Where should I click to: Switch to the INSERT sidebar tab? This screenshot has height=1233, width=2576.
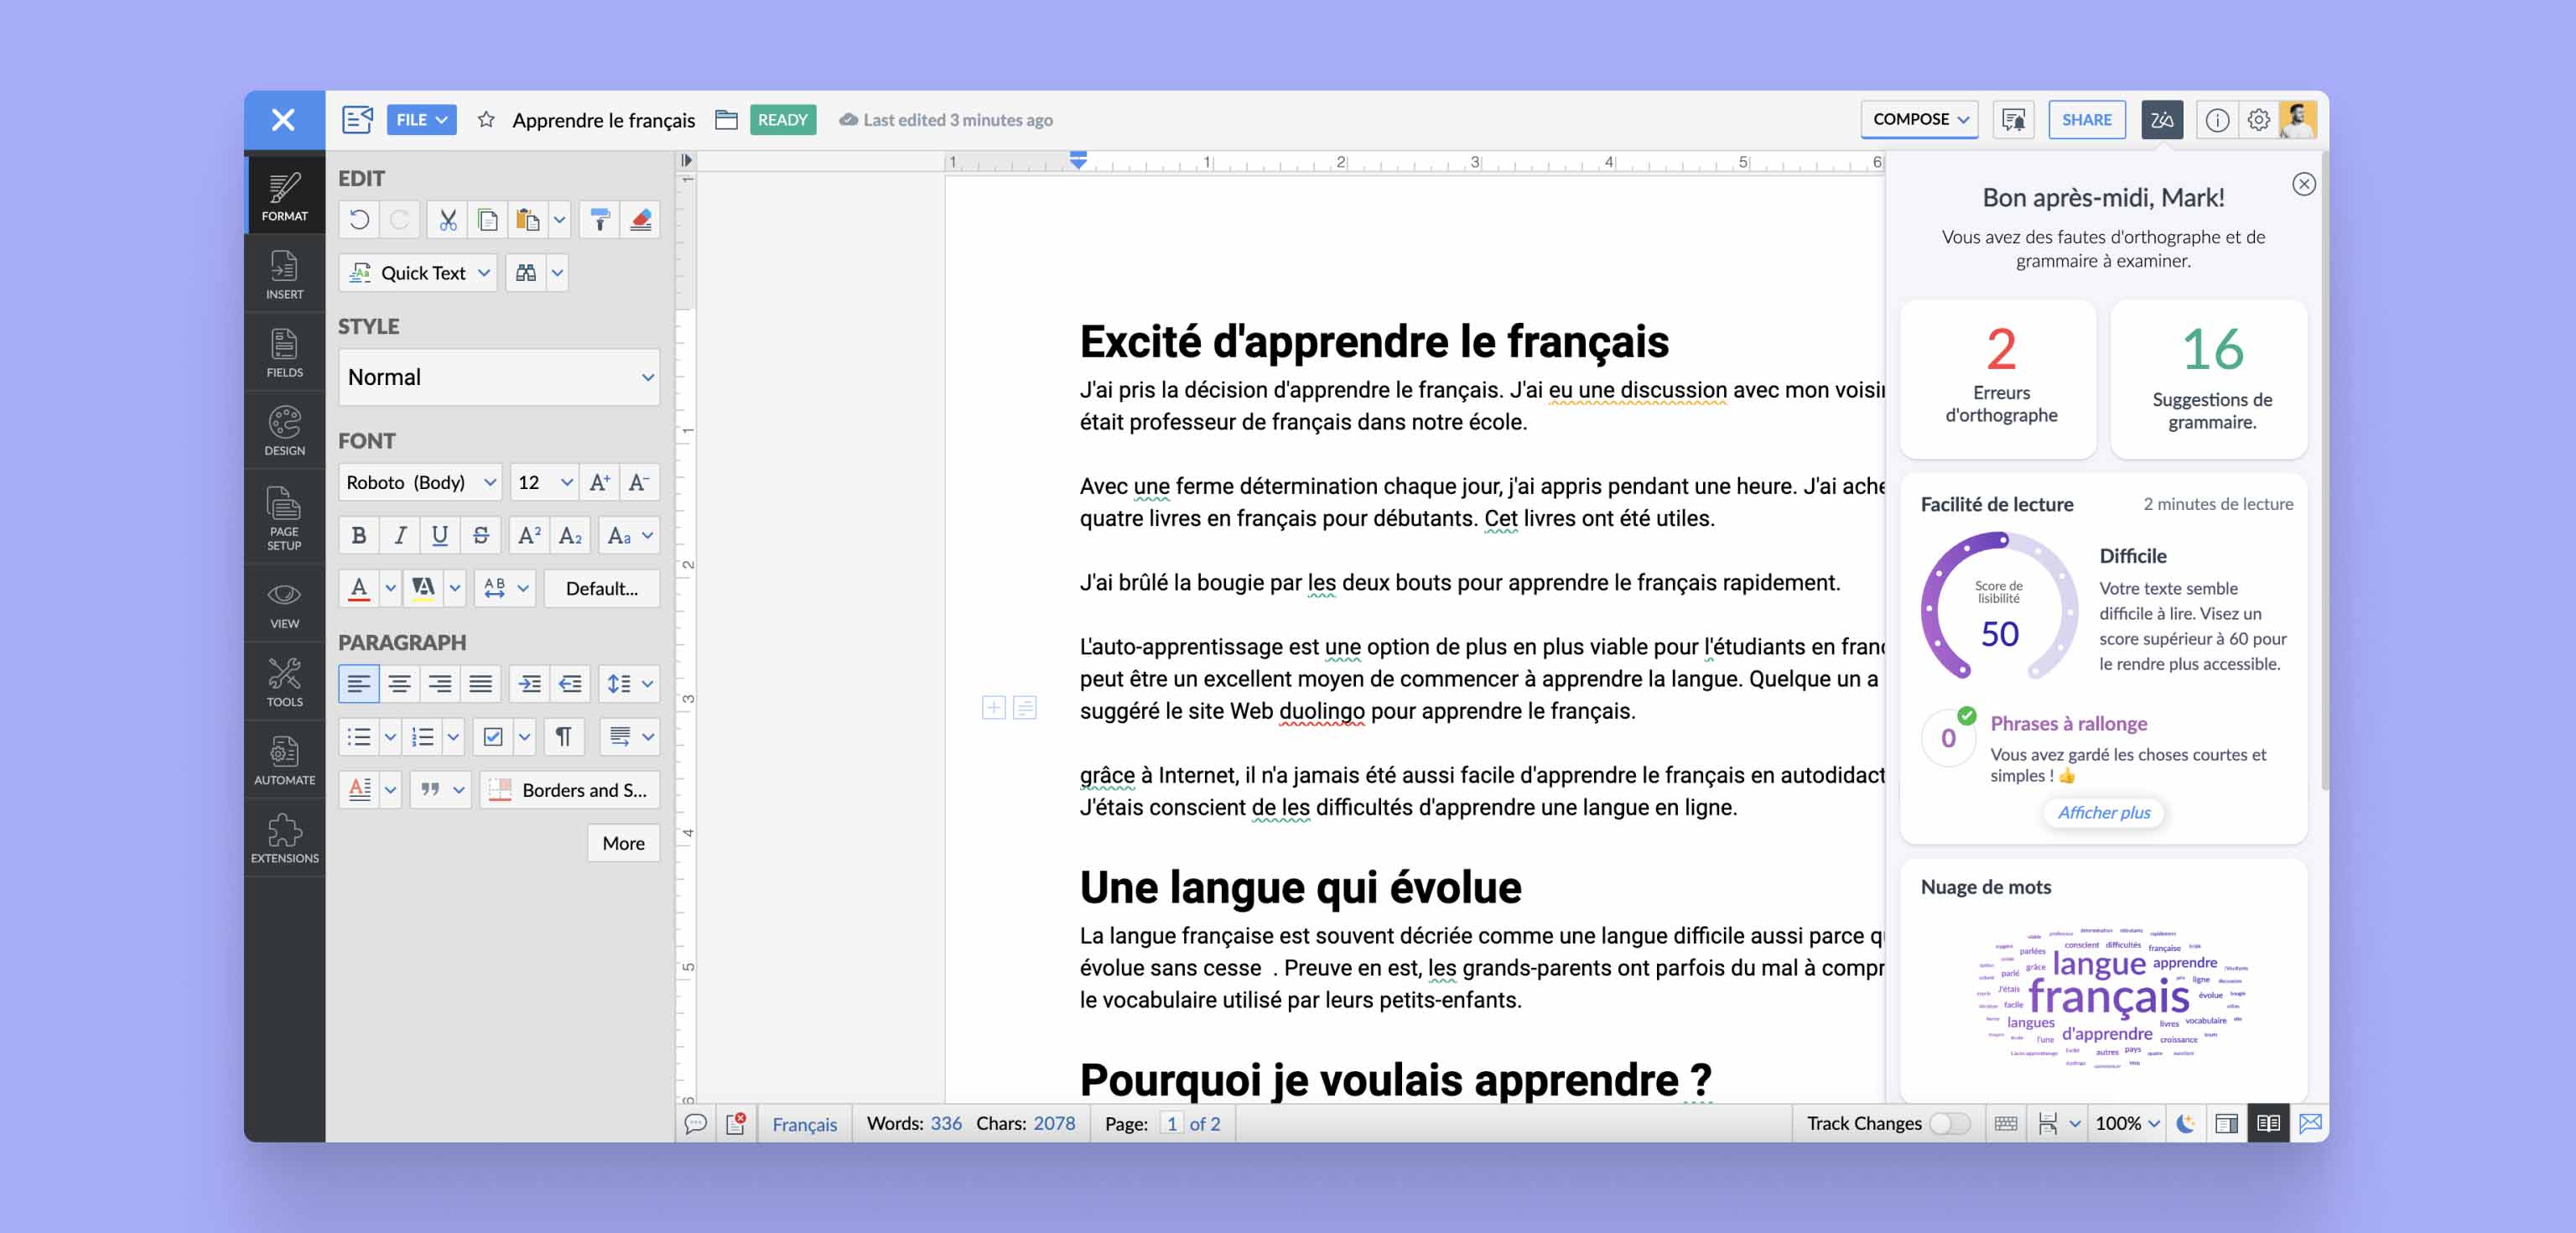pos(284,274)
